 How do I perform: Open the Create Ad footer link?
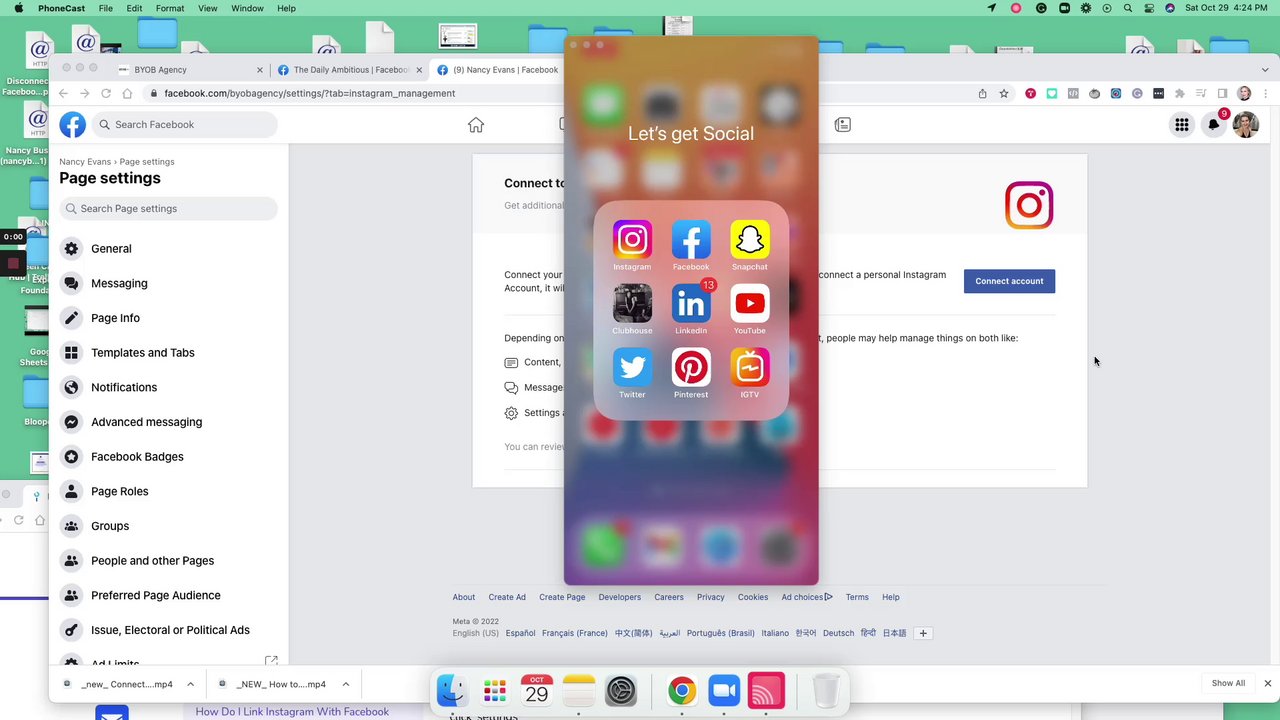click(x=507, y=597)
